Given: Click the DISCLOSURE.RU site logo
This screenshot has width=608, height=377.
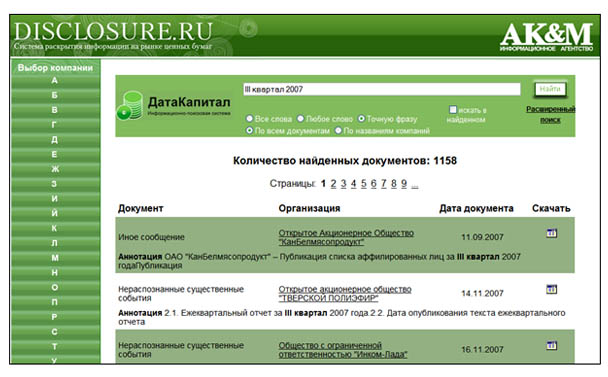Looking at the screenshot, I should (x=113, y=32).
